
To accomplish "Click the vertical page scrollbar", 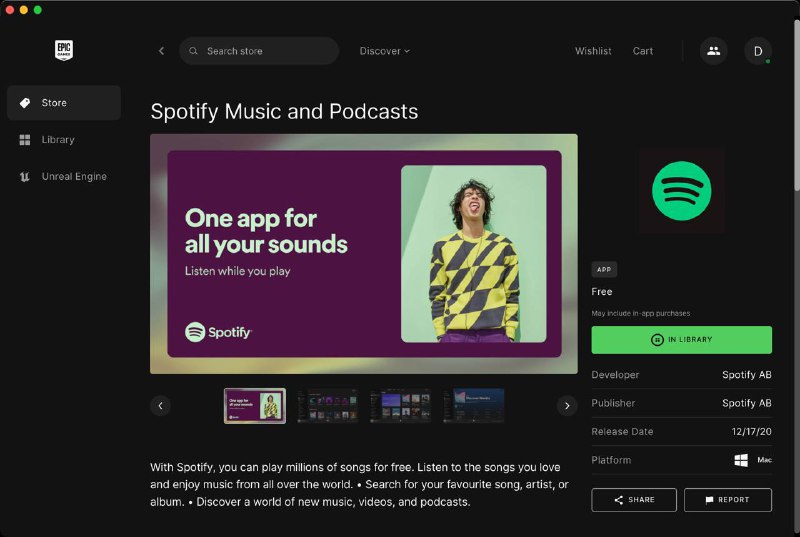I will [x=796, y=105].
